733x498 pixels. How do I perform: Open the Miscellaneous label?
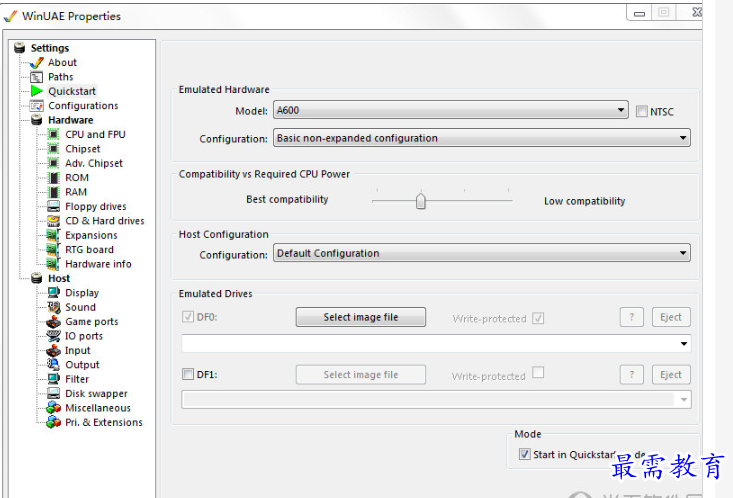click(x=98, y=408)
